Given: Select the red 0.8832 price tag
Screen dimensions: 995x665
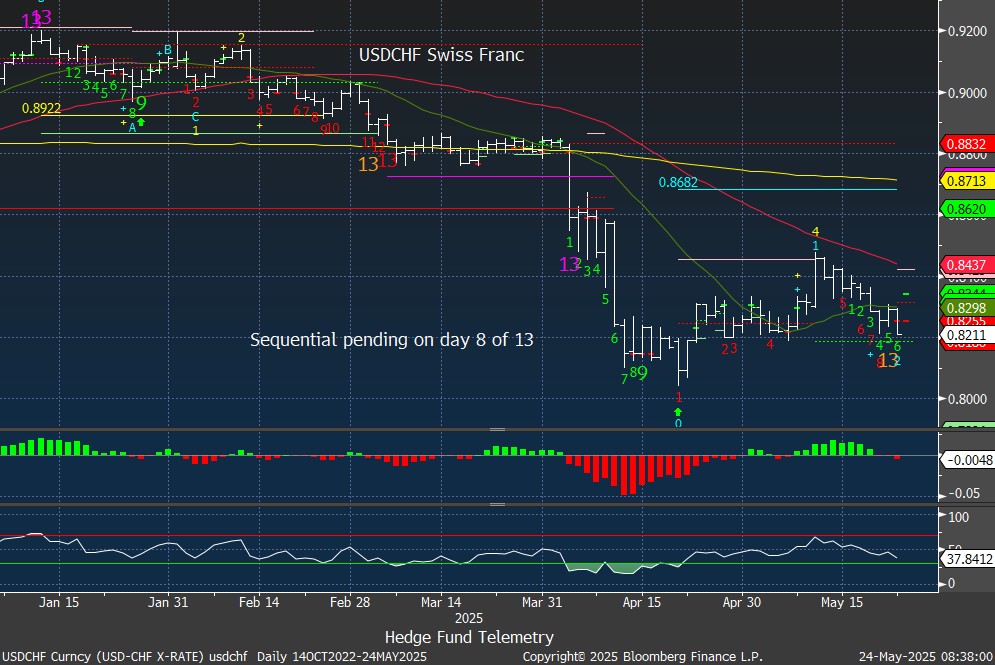Looking at the screenshot, I should 966,144.
